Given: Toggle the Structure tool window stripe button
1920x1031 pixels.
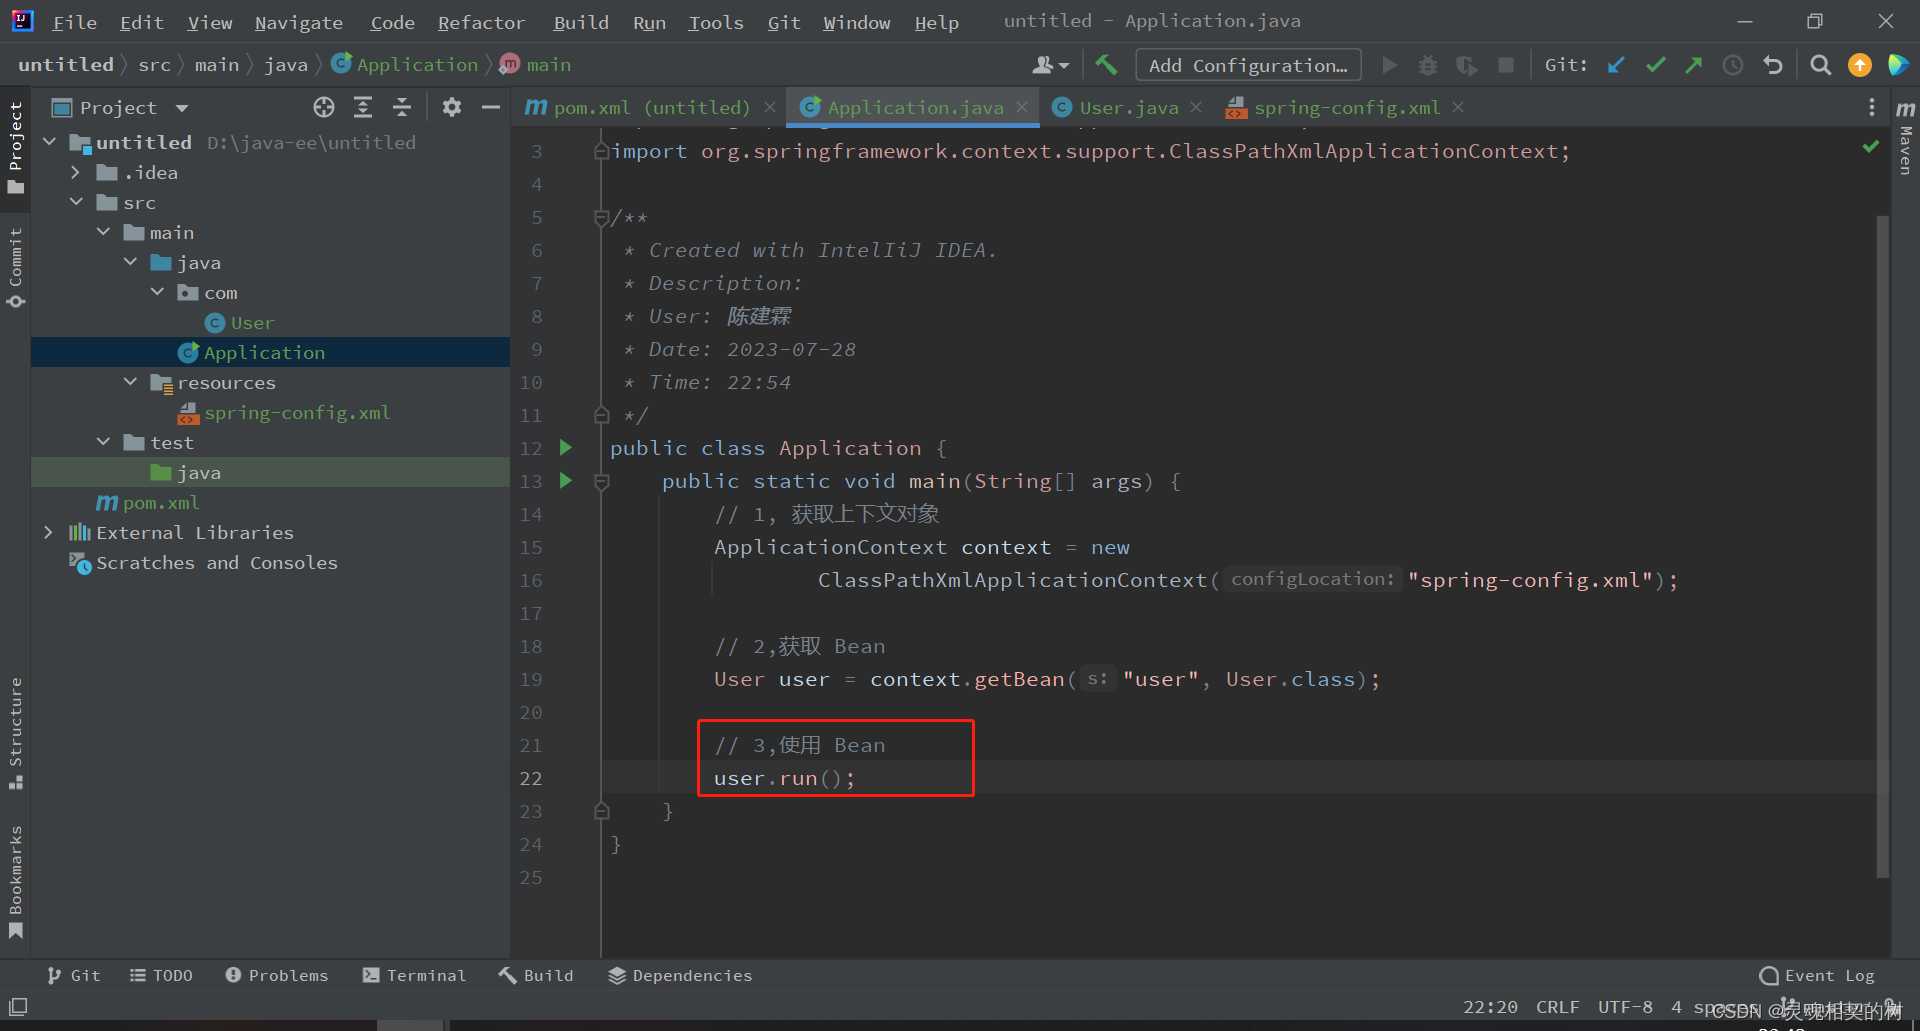Looking at the screenshot, I should pyautogui.click(x=15, y=732).
